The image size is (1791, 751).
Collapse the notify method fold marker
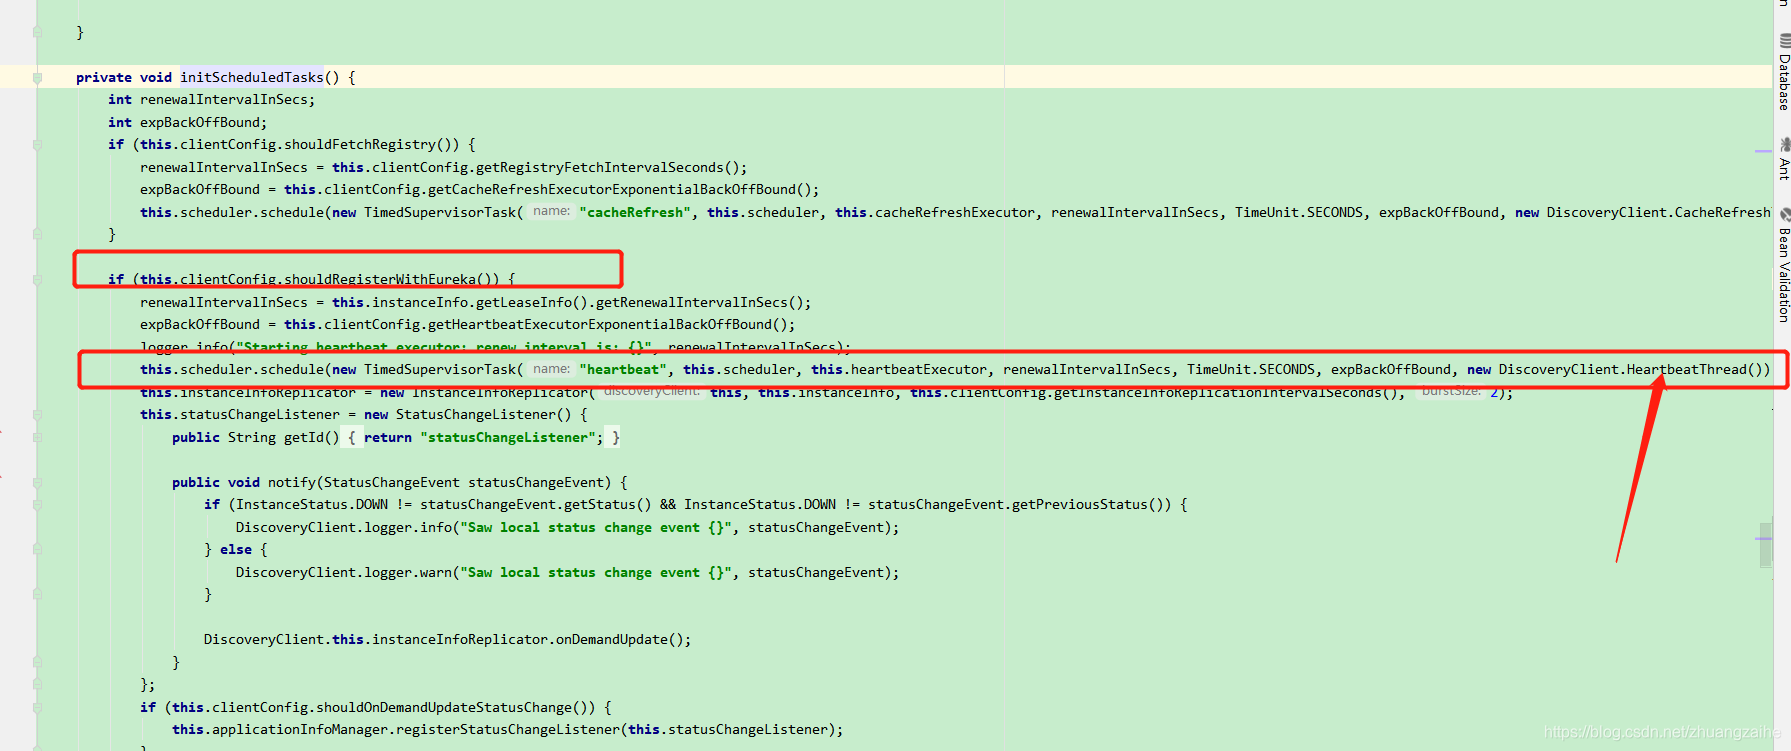(37, 482)
